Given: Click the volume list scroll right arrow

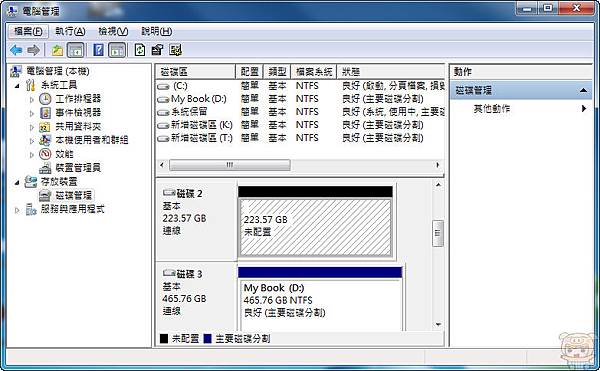Looking at the screenshot, I should coord(438,165).
